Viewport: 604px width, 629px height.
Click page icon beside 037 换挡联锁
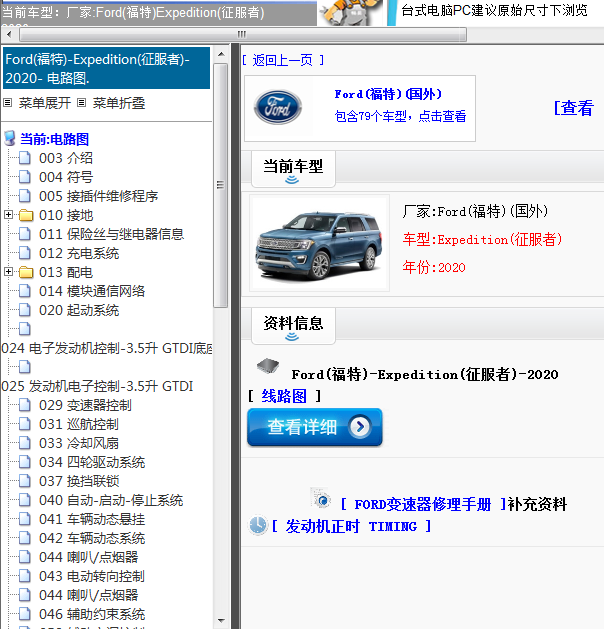pos(25,481)
